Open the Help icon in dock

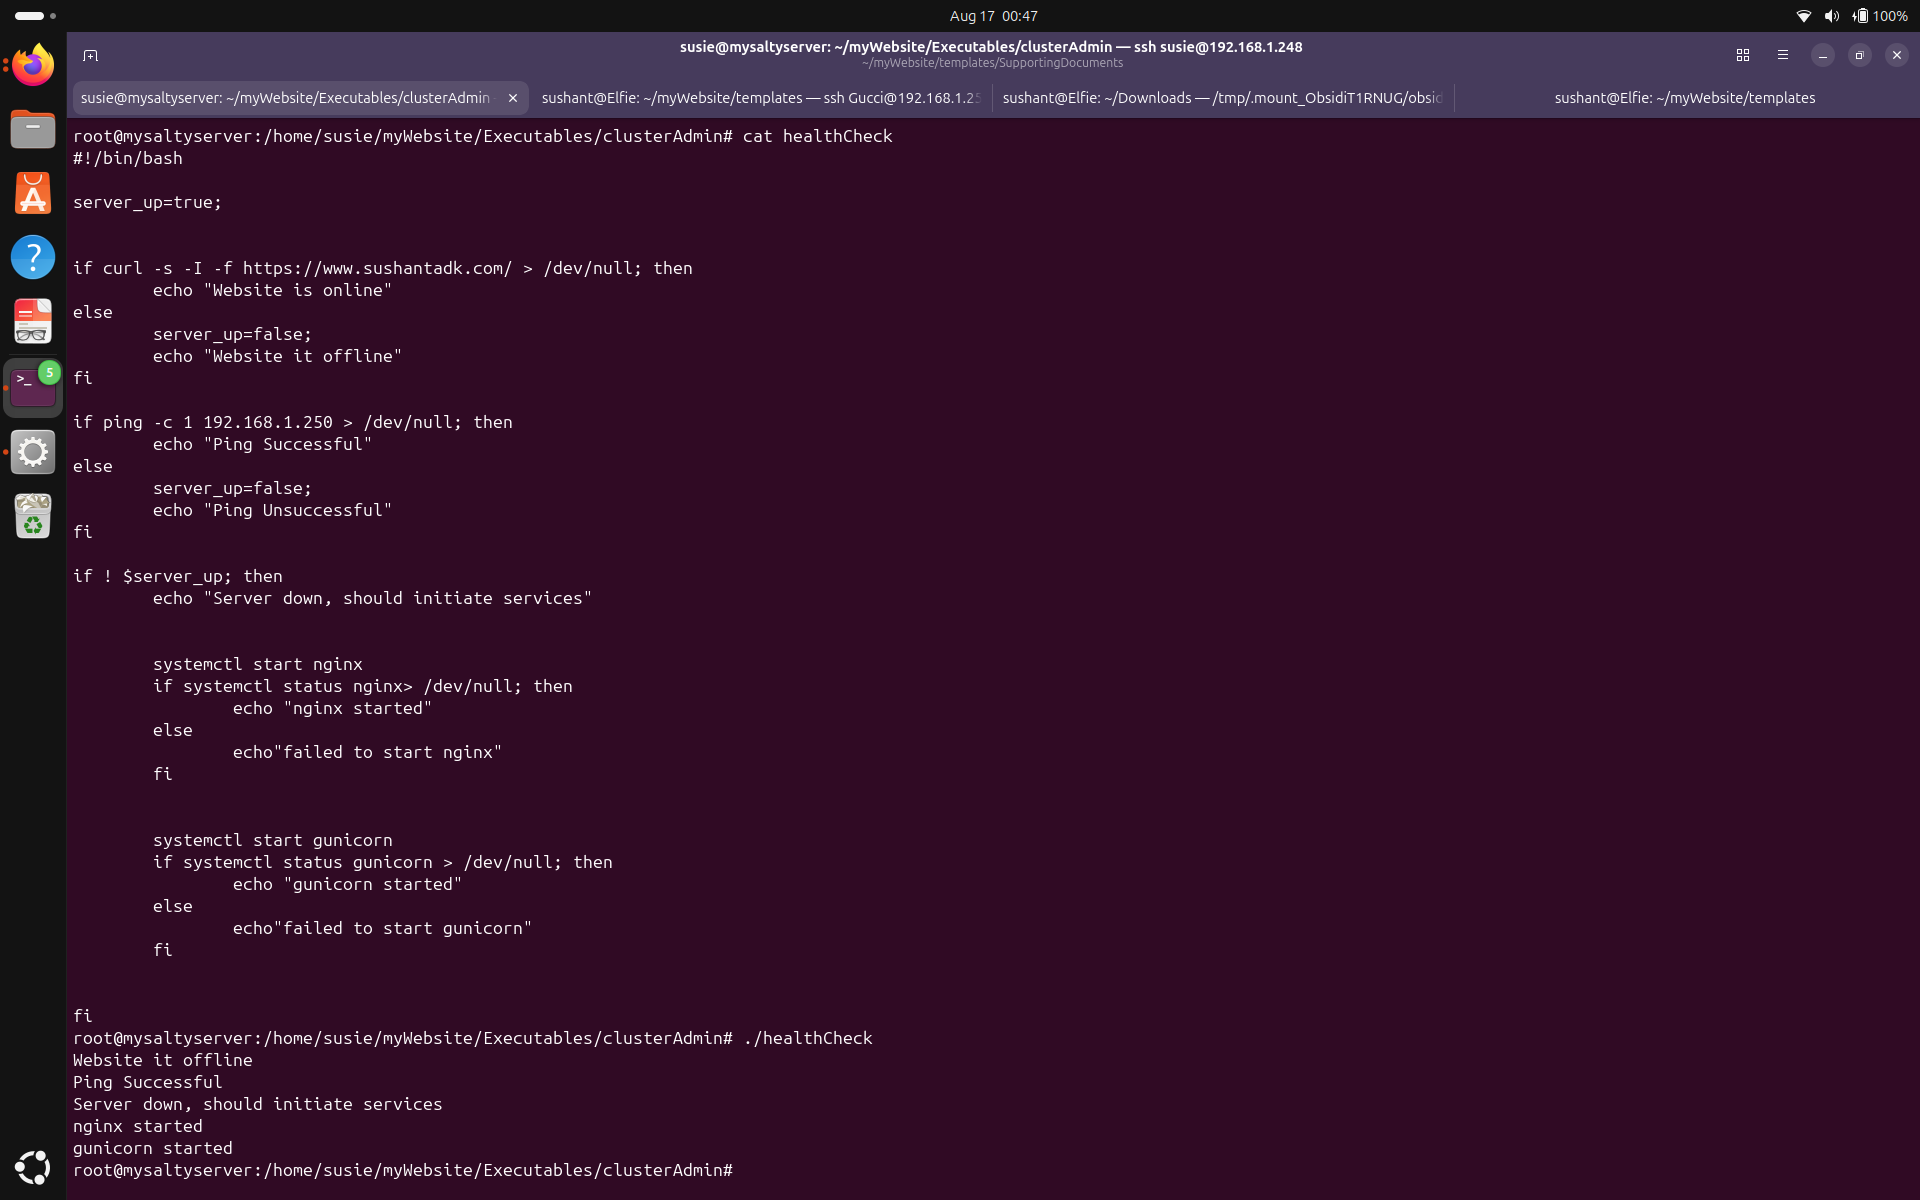(x=33, y=257)
